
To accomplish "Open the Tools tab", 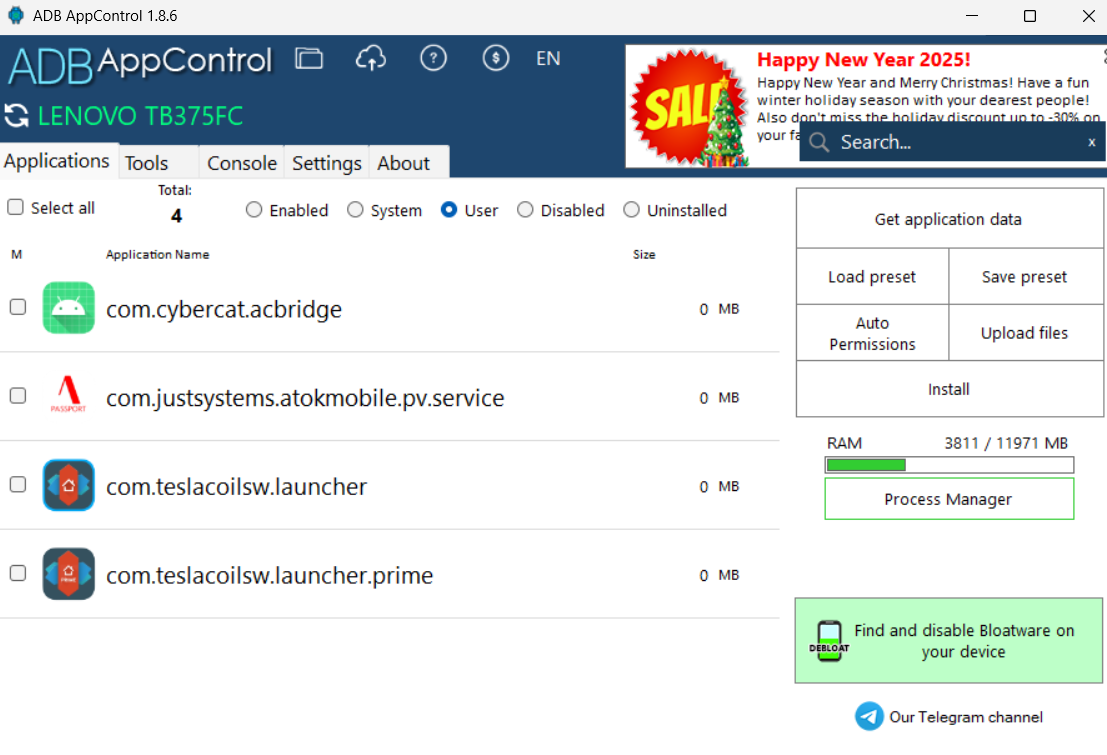I will pos(159,162).
